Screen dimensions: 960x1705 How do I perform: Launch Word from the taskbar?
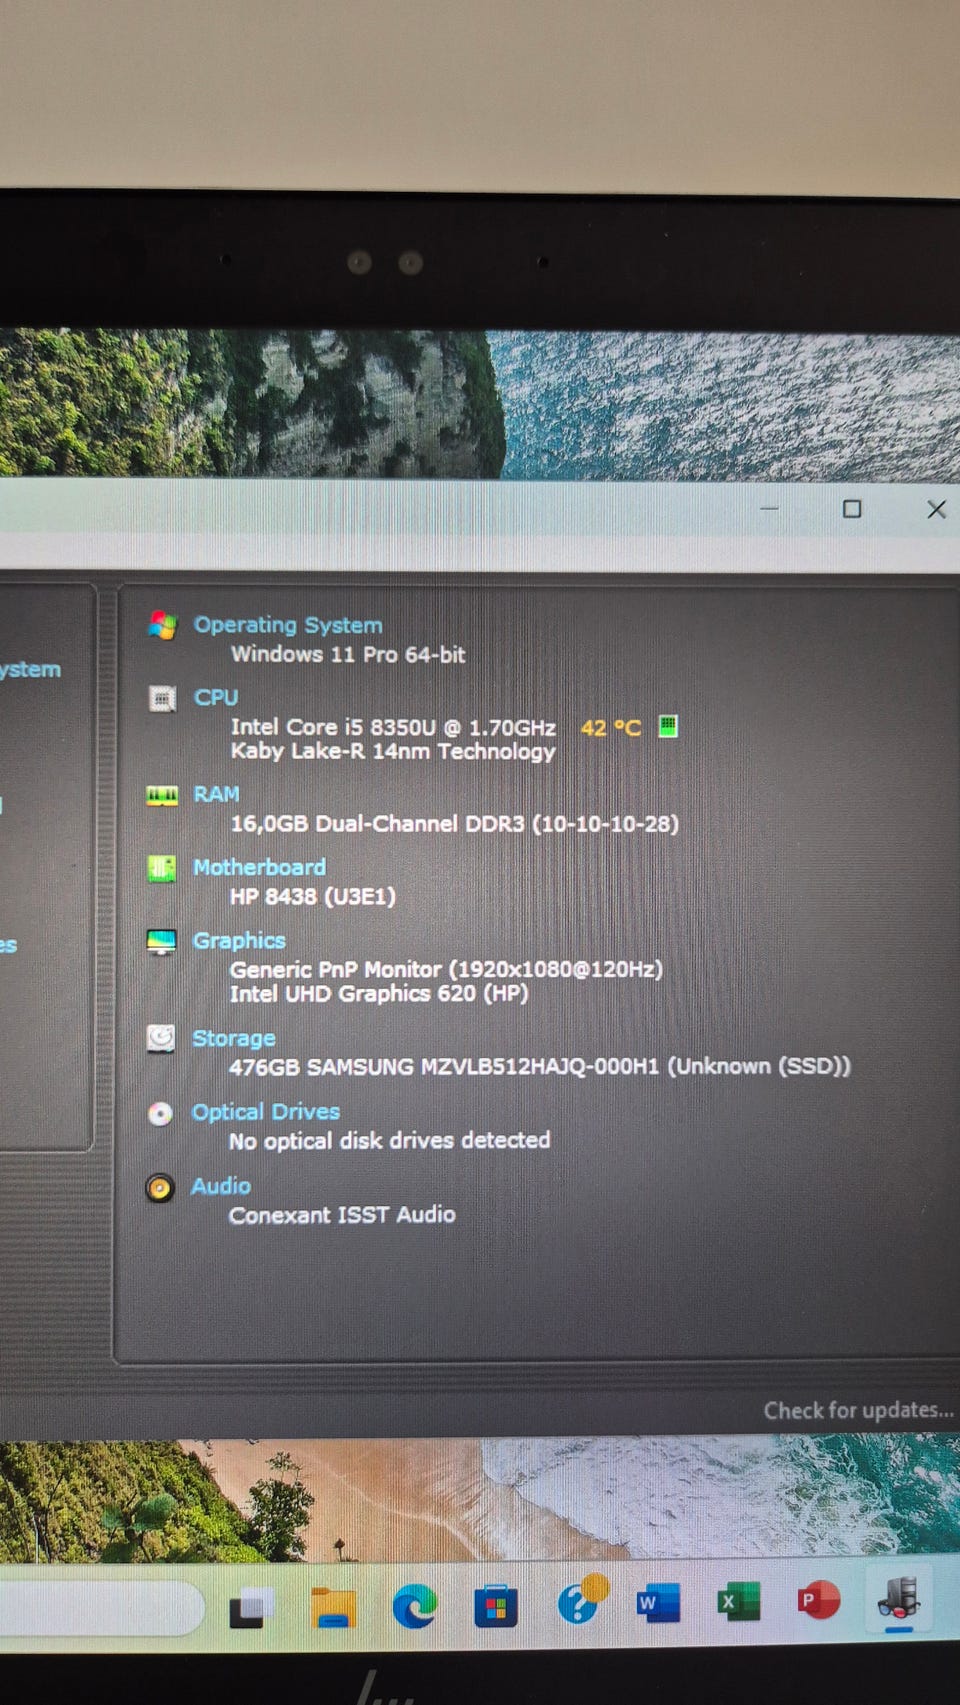pyautogui.click(x=659, y=1603)
